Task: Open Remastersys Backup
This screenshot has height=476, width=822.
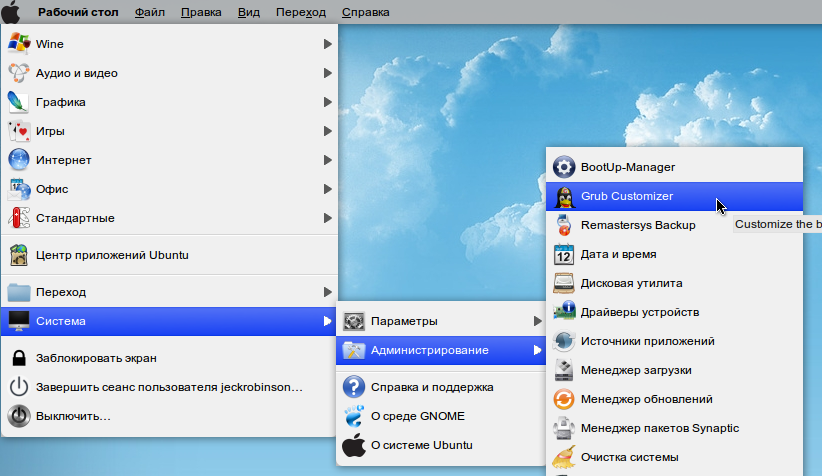Action: [x=674, y=225]
